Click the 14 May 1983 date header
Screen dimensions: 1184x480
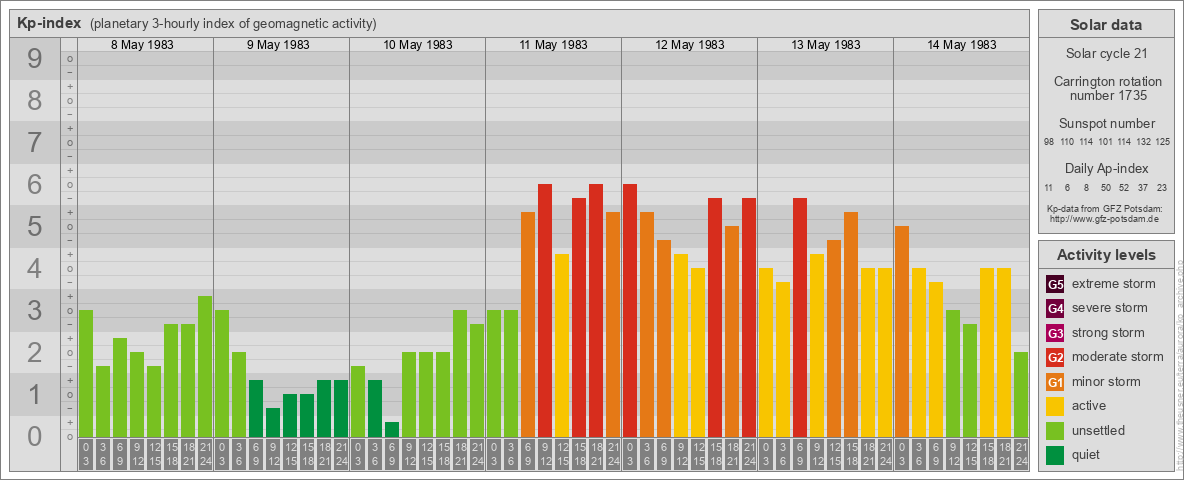click(x=961, y=45)
